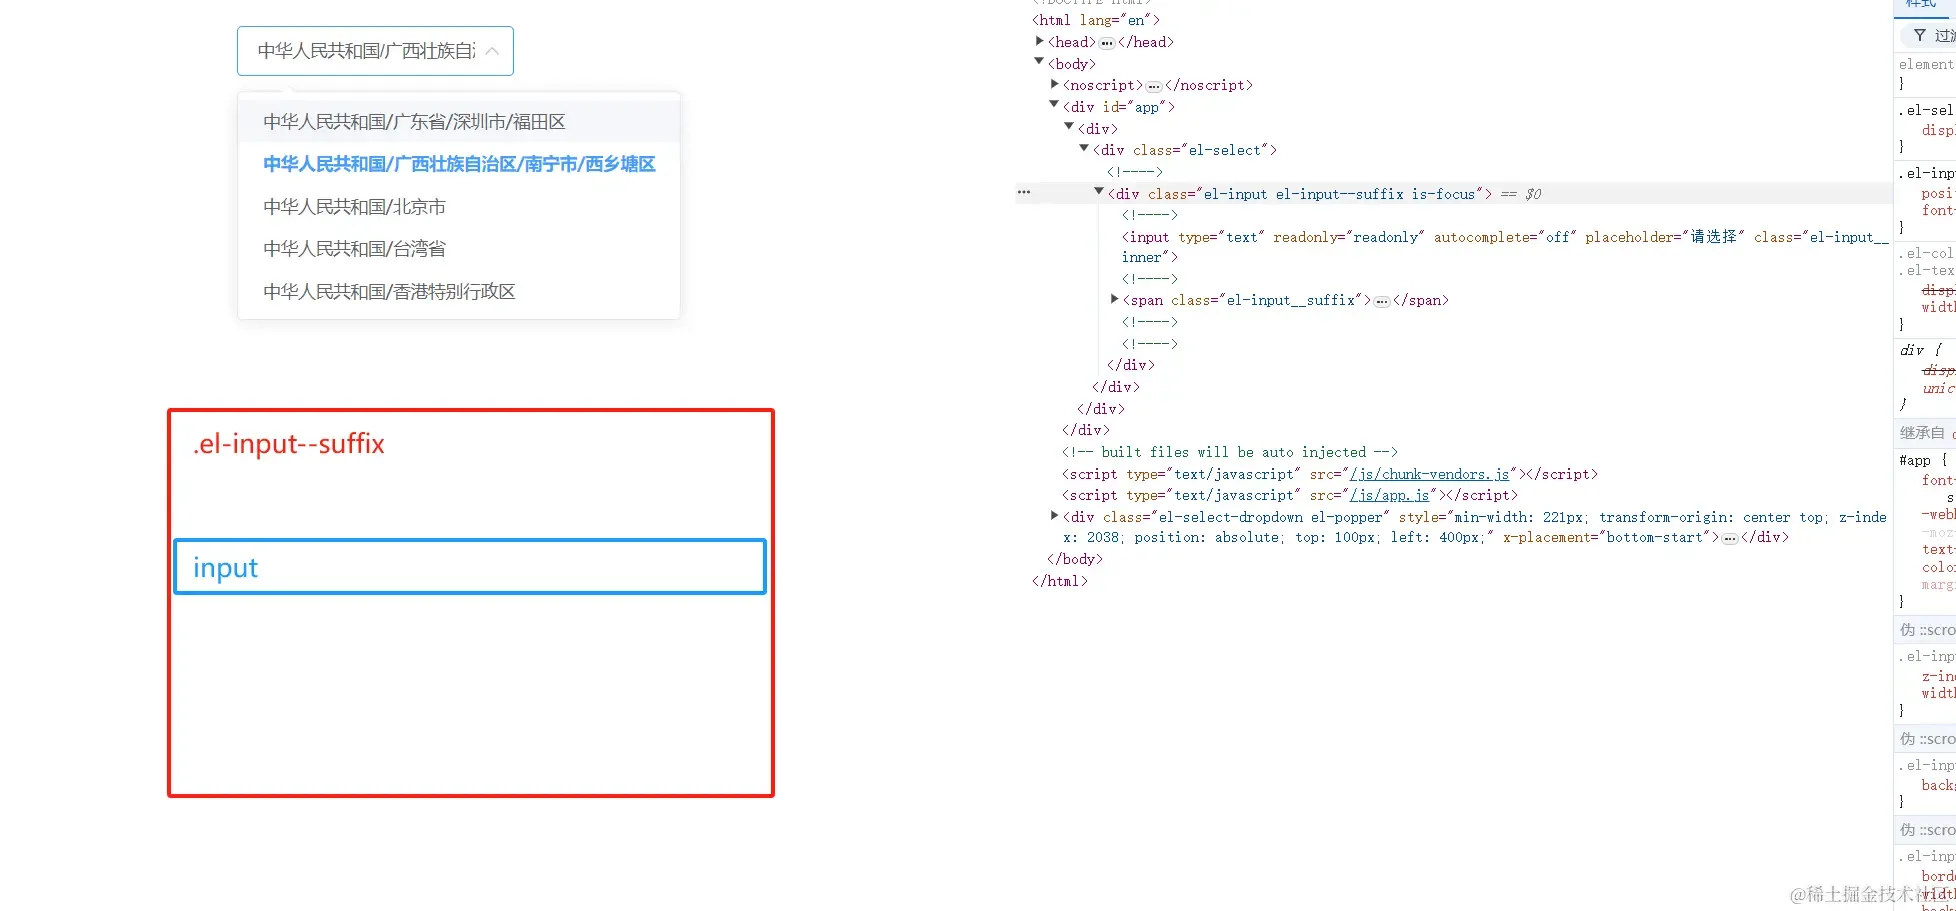Screen dimensions: 1956x911
Task: Collapse the el-input el-input--suffix div node
Action: (1099, 192)
